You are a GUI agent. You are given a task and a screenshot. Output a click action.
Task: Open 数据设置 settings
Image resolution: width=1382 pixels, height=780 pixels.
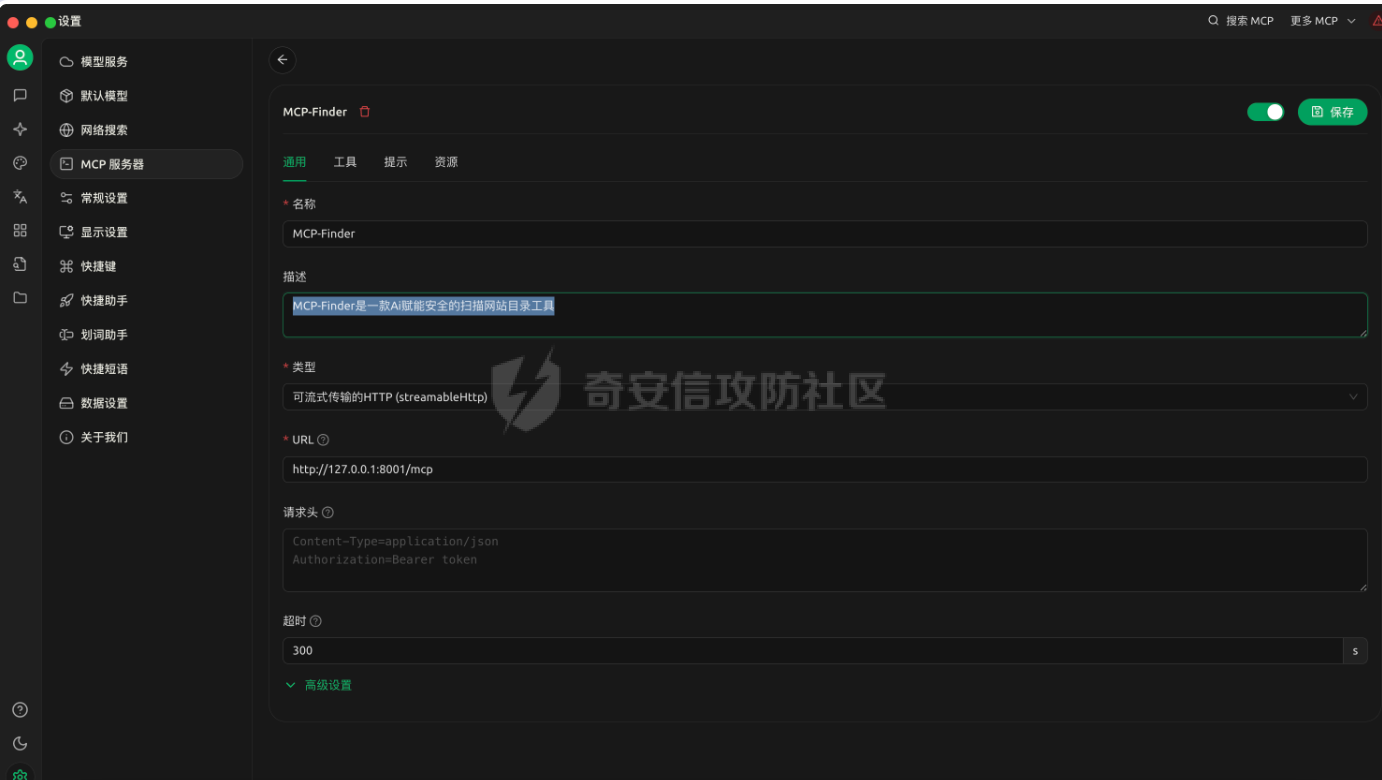click(146, 403)
